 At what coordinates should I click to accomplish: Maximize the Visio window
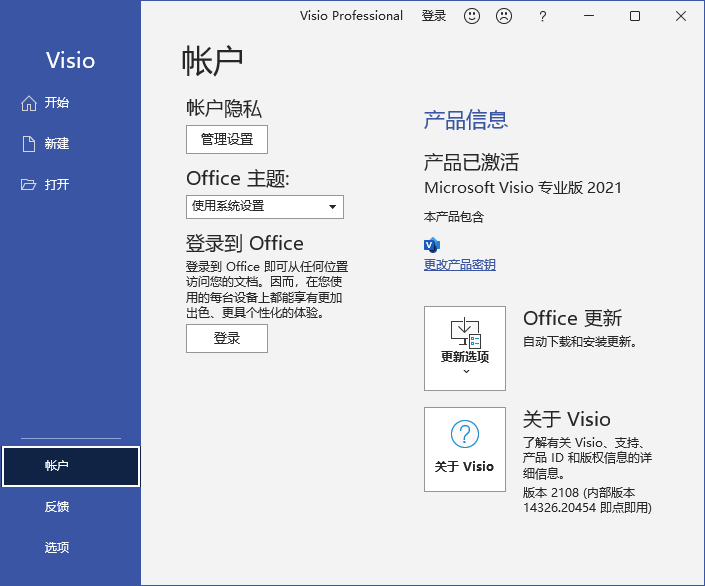(x=635, y=16)
